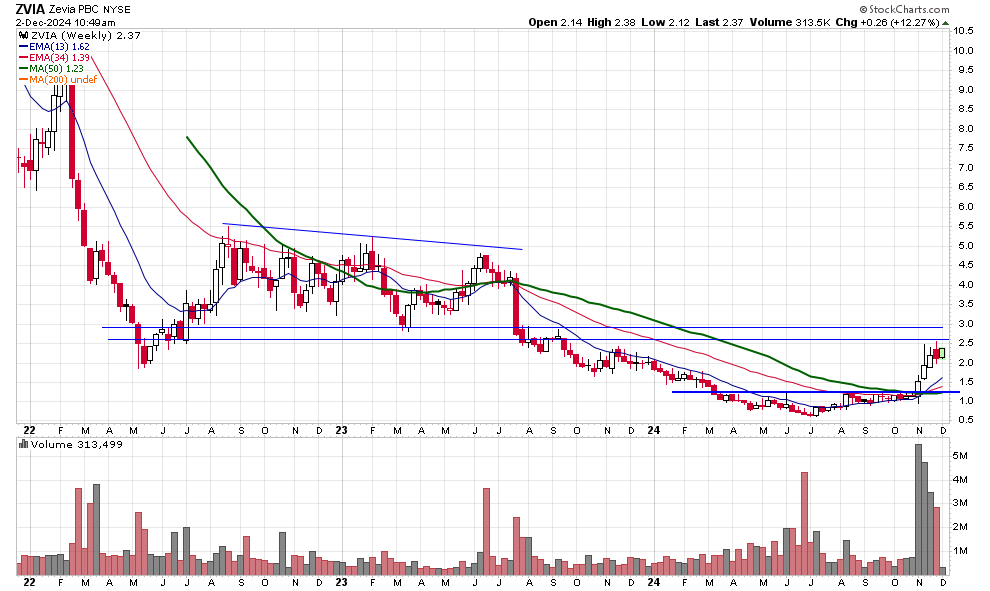Click the bold ZVIA ticker symbol title
This screenshot has height=591, width=990.
pyautogui.click(x=30, y=8)
